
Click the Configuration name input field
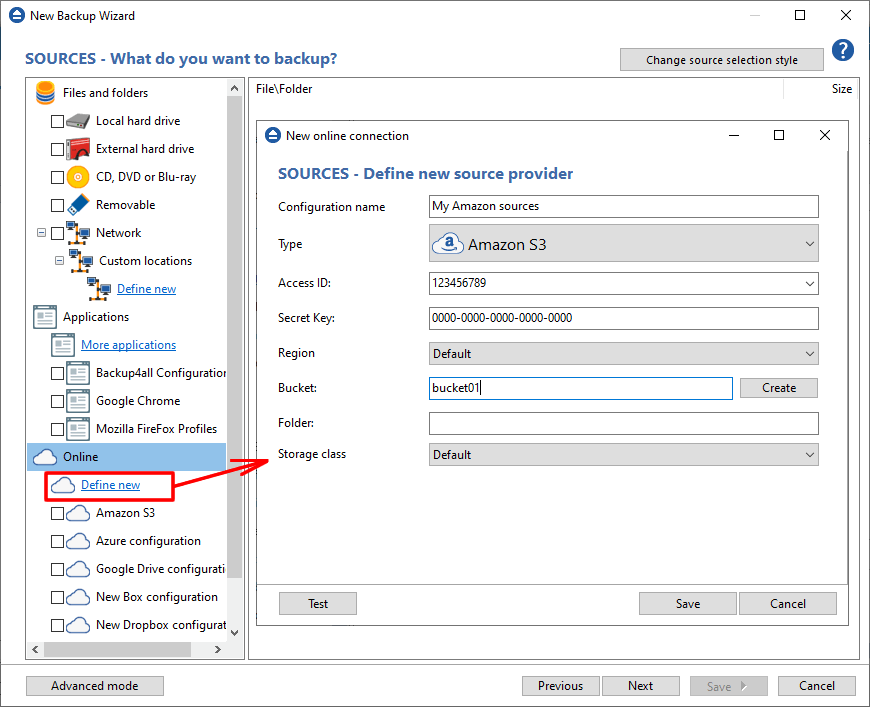(x=624, y=206)
